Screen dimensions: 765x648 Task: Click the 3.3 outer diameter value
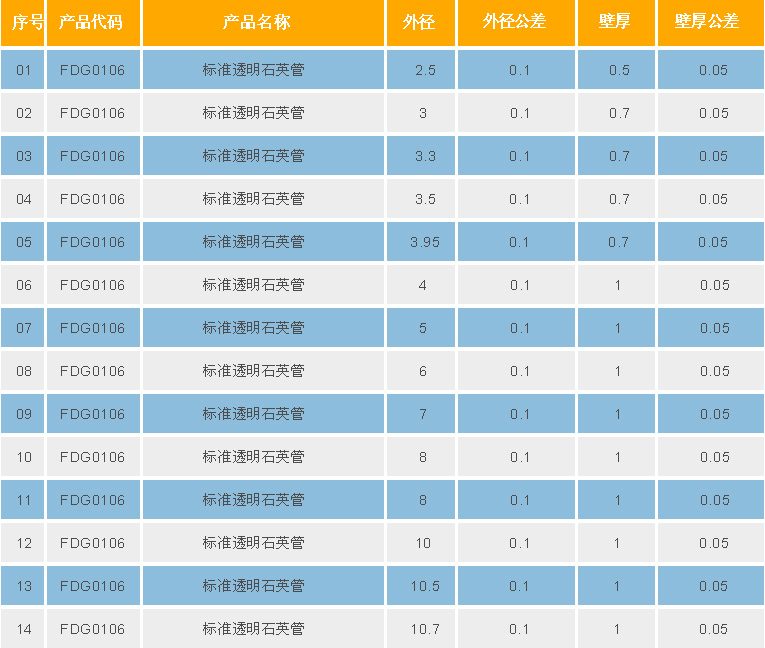(425, 156)
